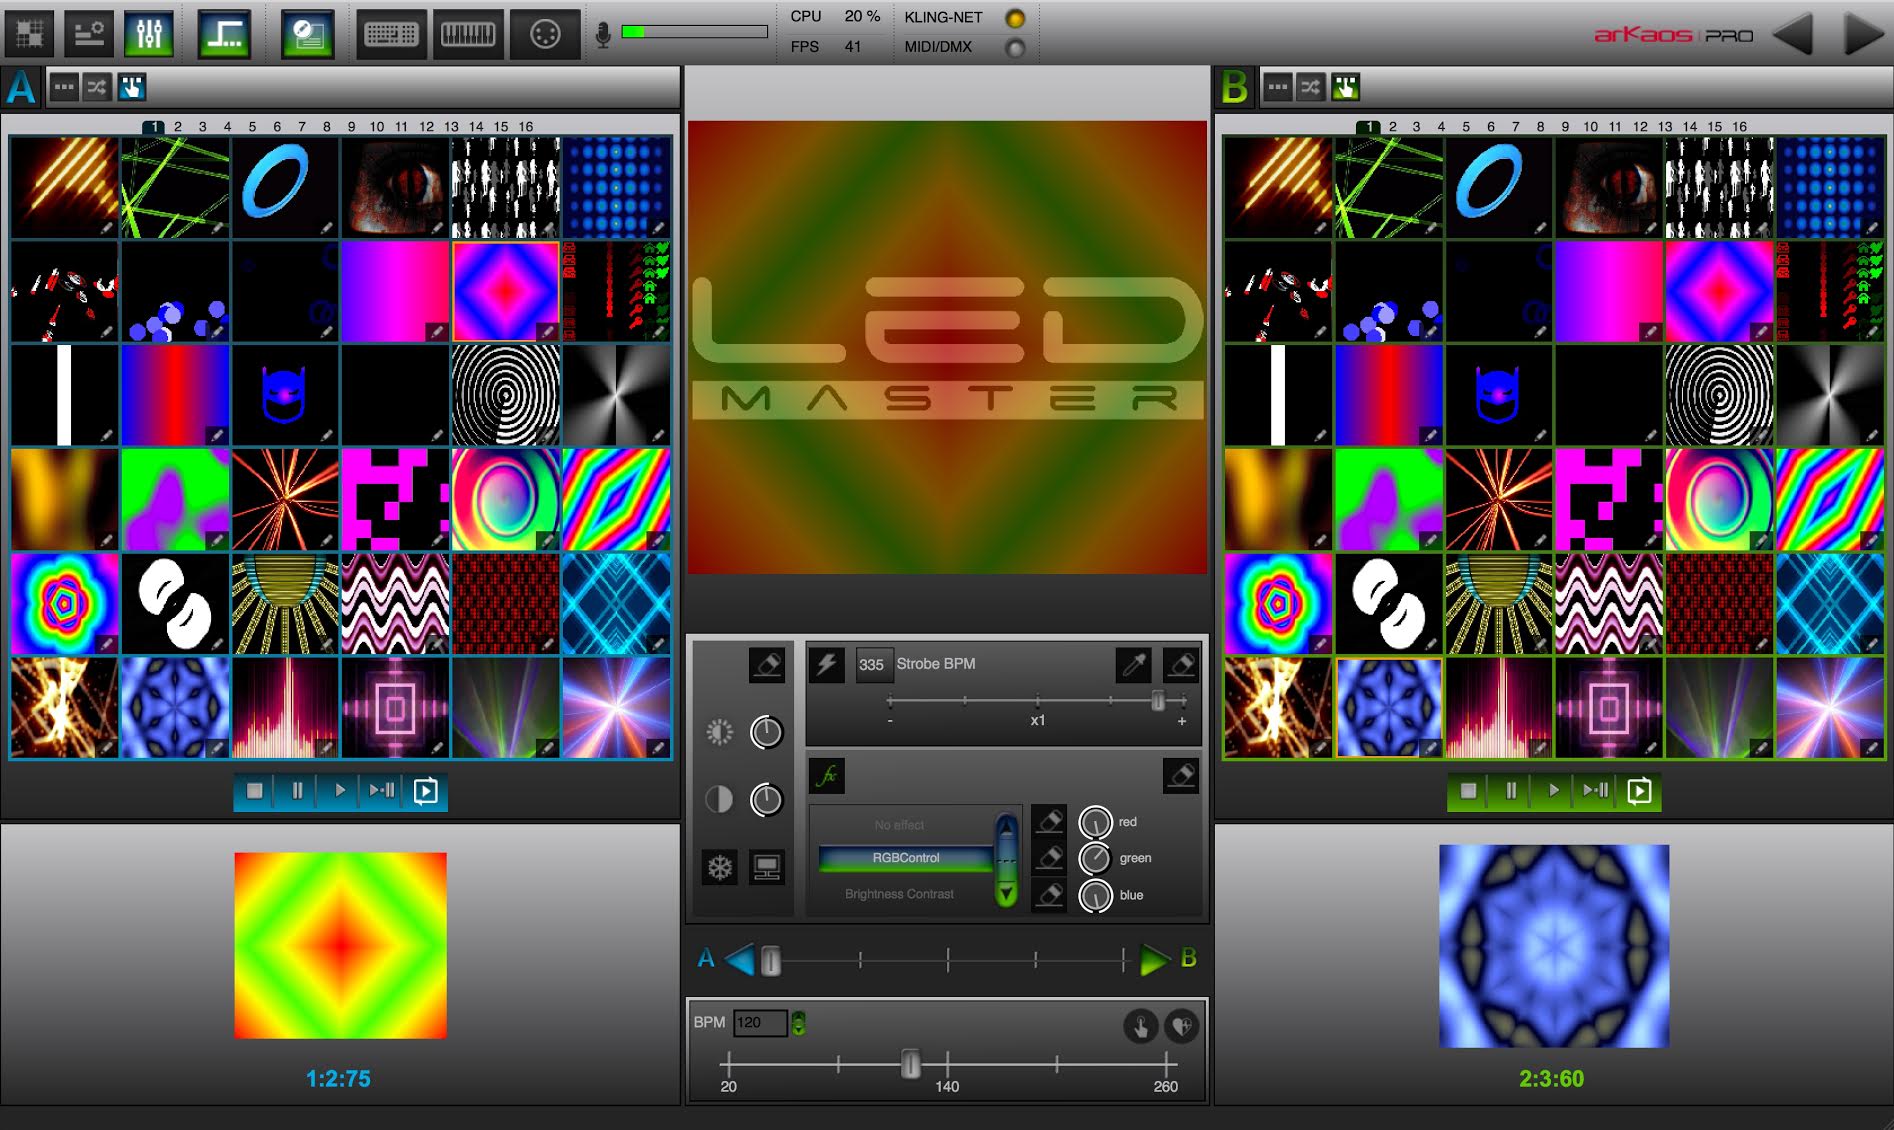Click the A/B crossfader handle
1894x1130 pixels.
click(x=771, y=961)
